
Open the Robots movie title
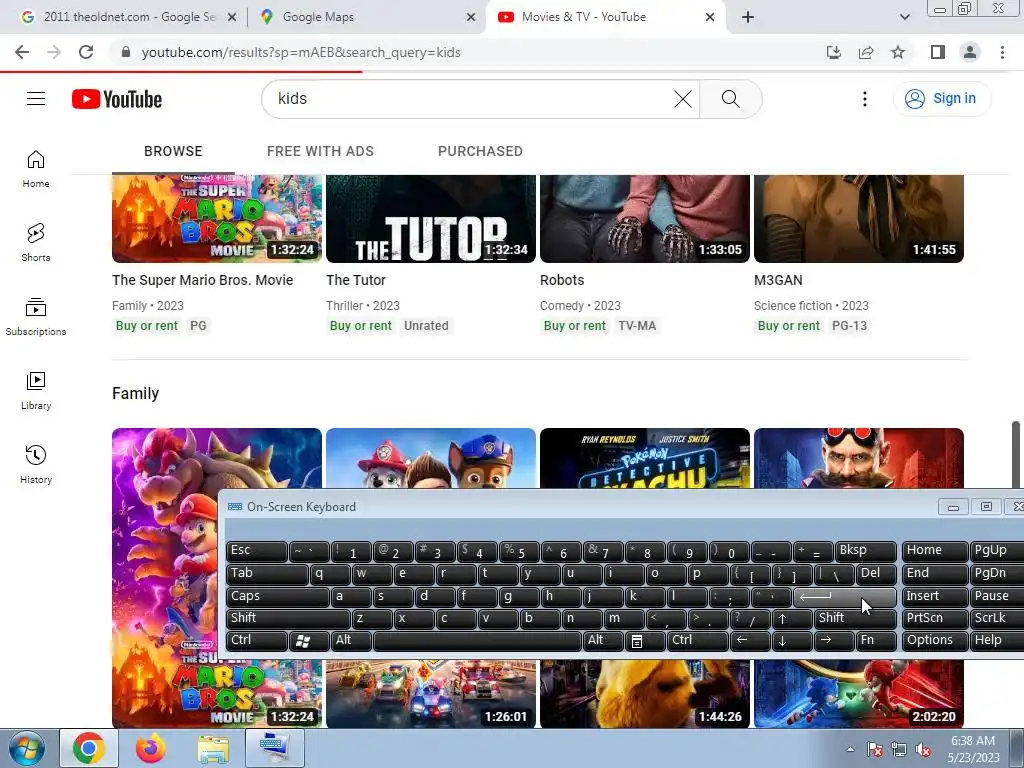click(562, 280)
